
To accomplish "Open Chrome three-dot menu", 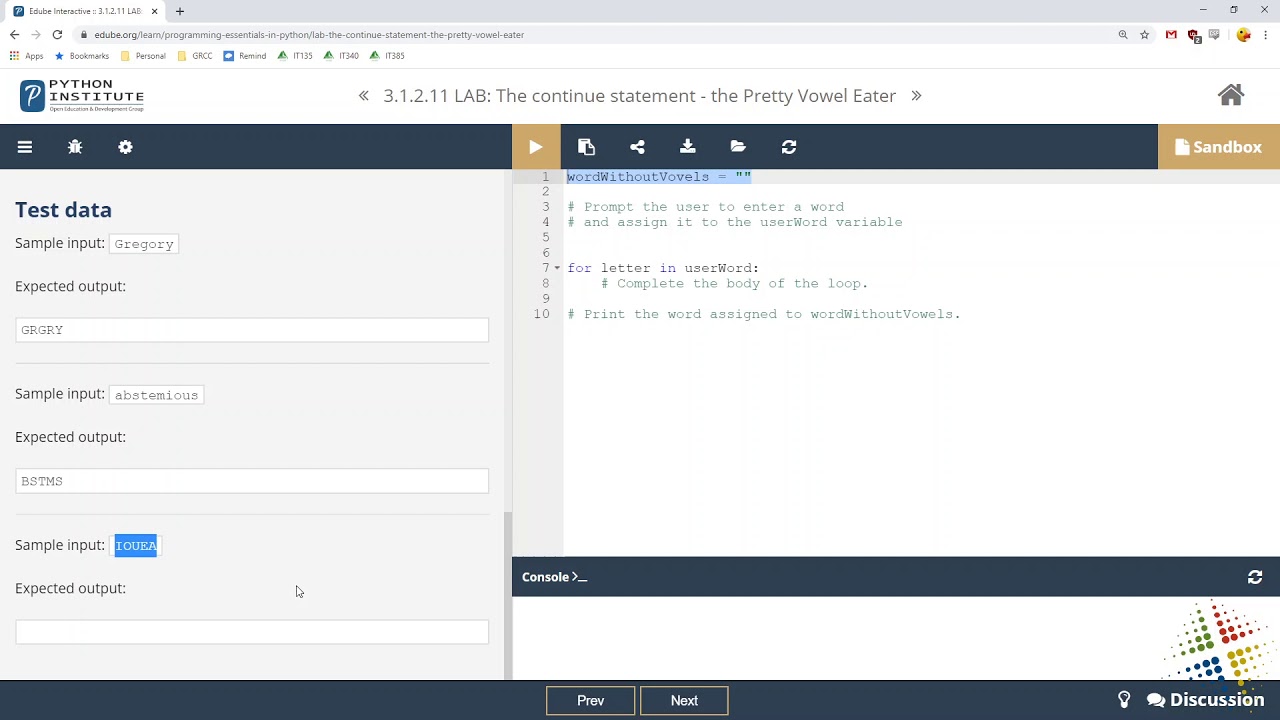I will click(x=1266, y=34).
